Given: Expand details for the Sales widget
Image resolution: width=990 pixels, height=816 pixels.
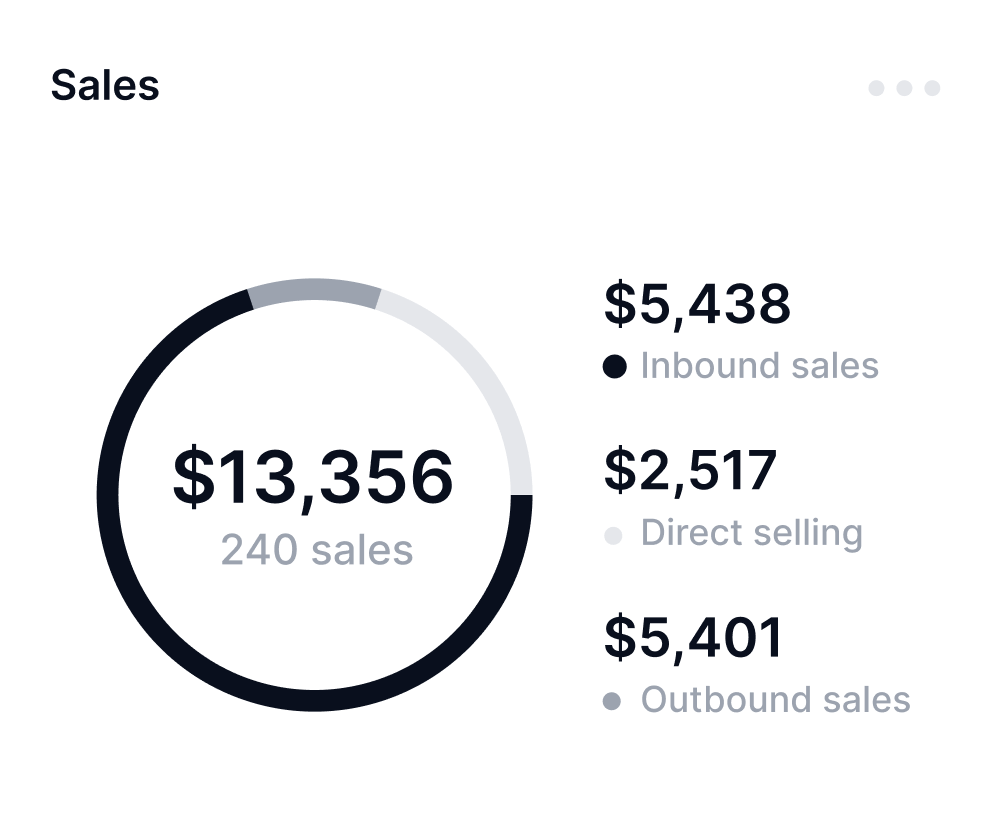Looking at the screenshot, I should tap(904, 88).
